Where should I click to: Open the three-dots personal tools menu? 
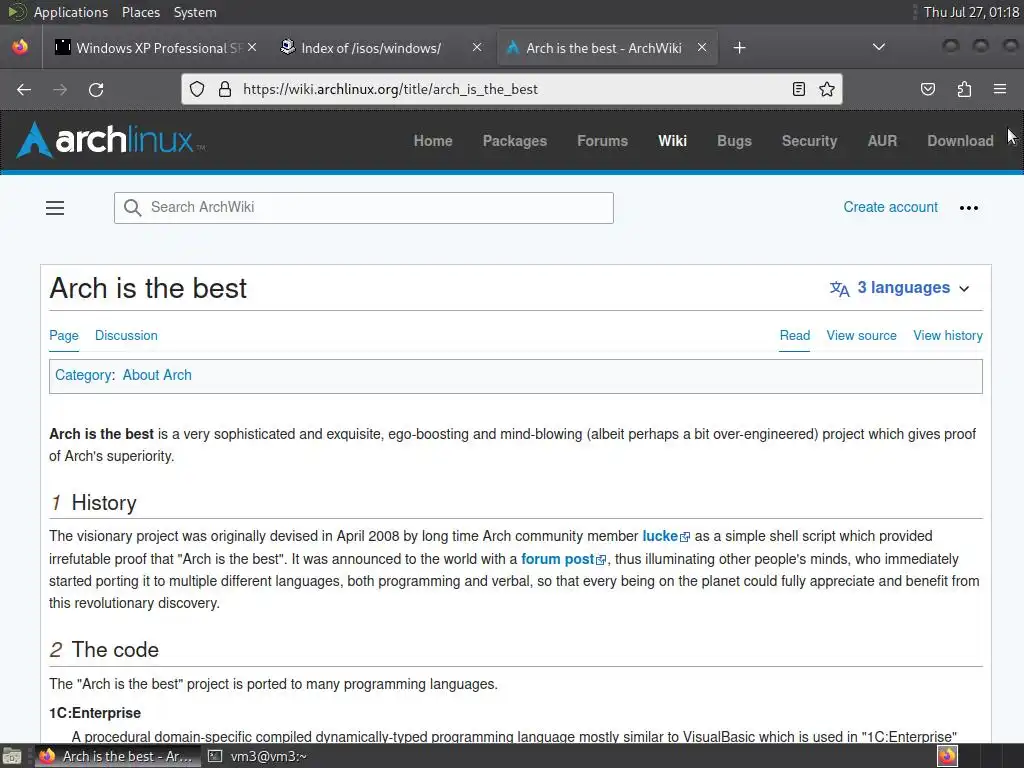coord(968,208)
